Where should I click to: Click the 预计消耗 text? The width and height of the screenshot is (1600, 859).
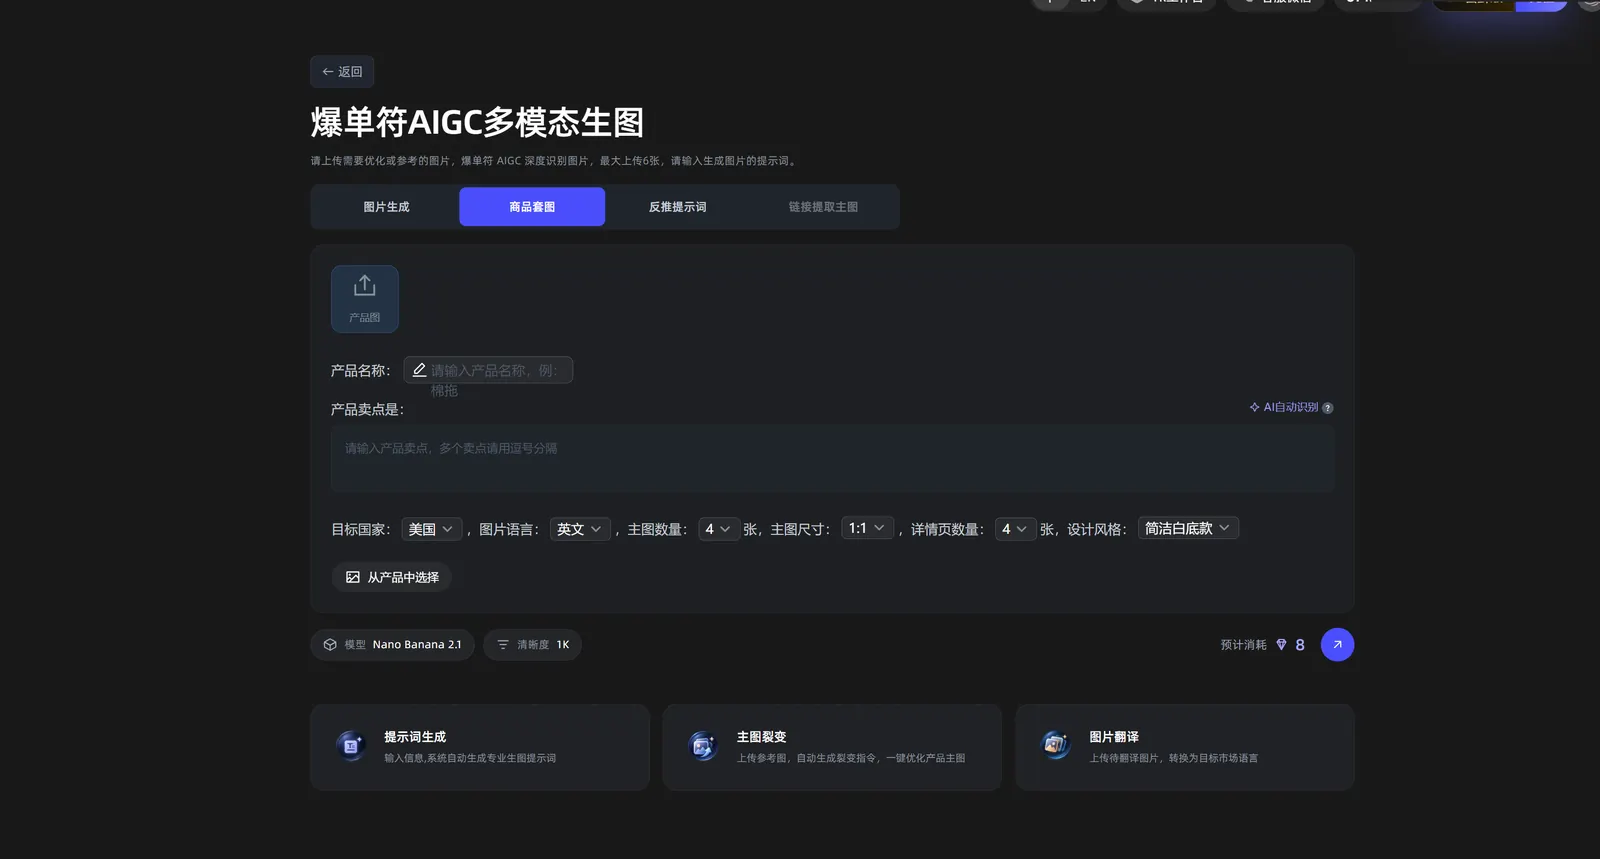[x=1243, y=645]
